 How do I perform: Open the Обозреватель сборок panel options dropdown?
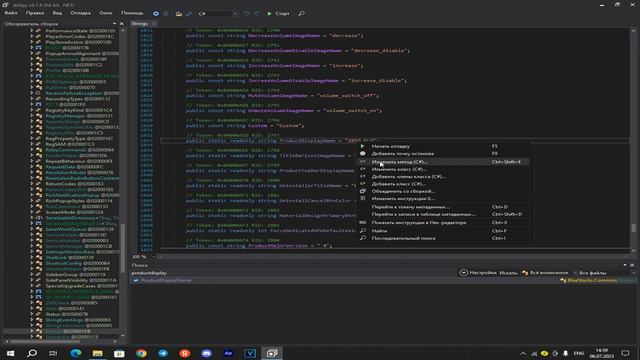[114, 24]
